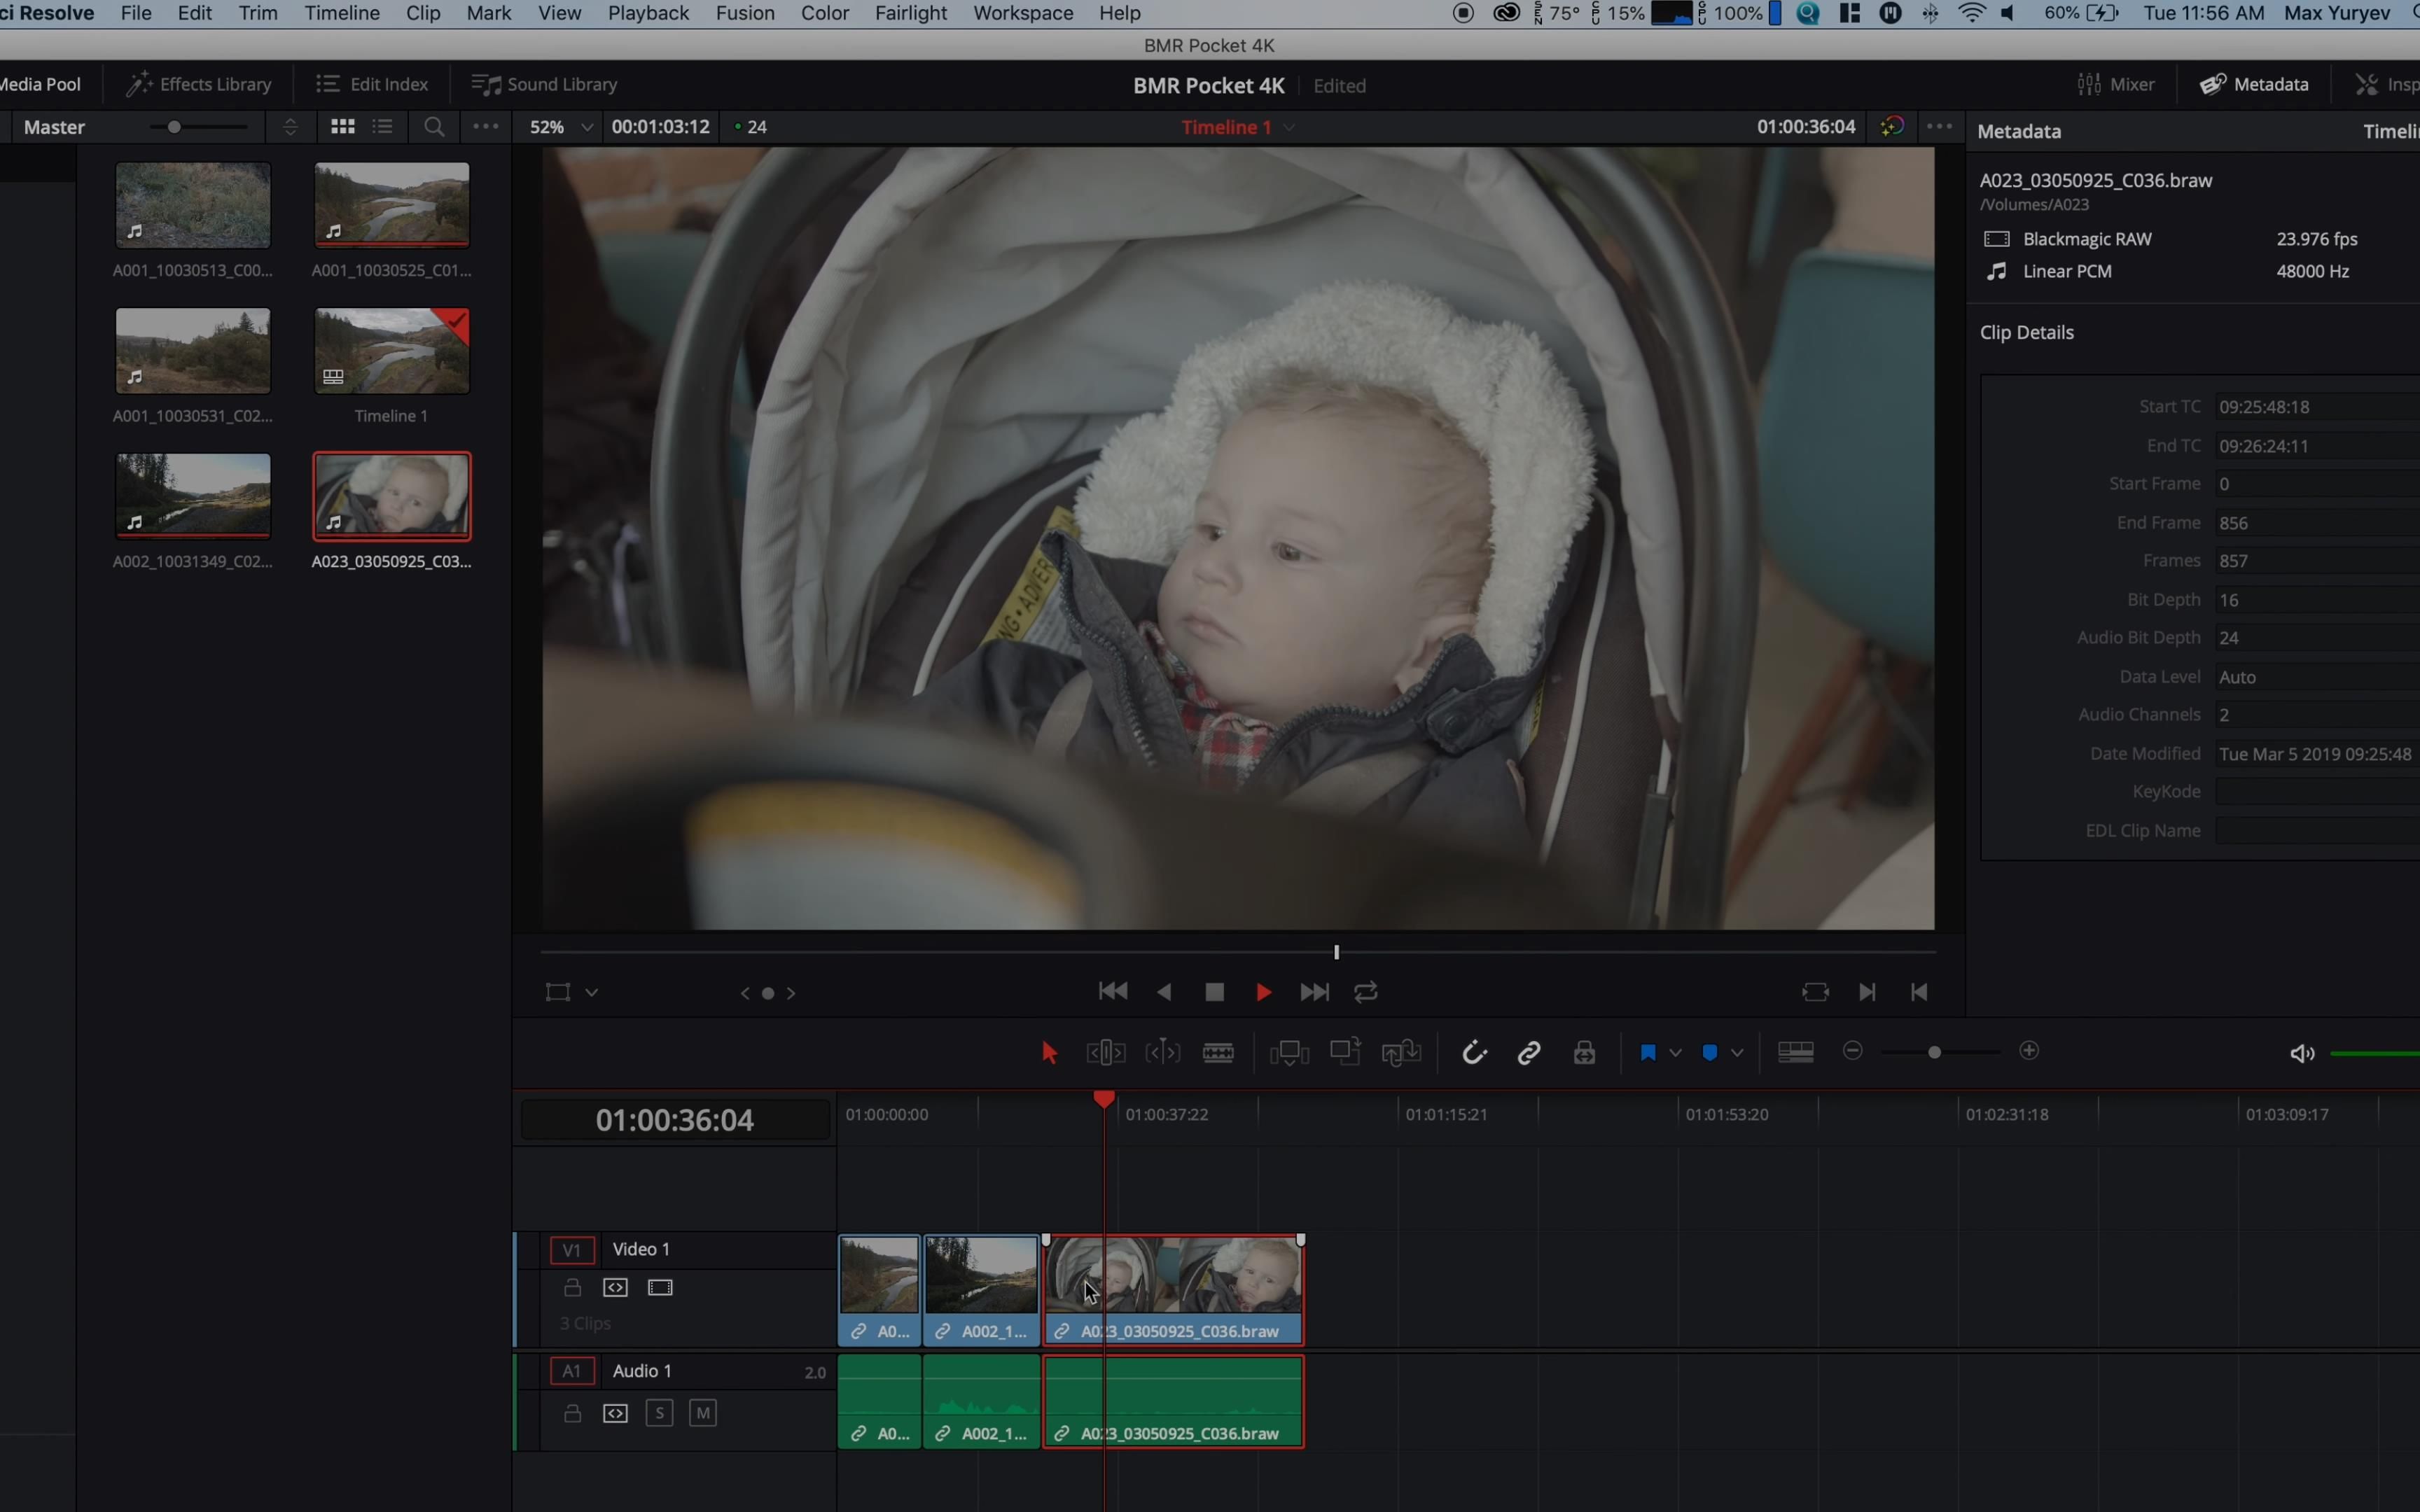
Task: Click the Insert Clip icon
Action: coord(1288,1052)
